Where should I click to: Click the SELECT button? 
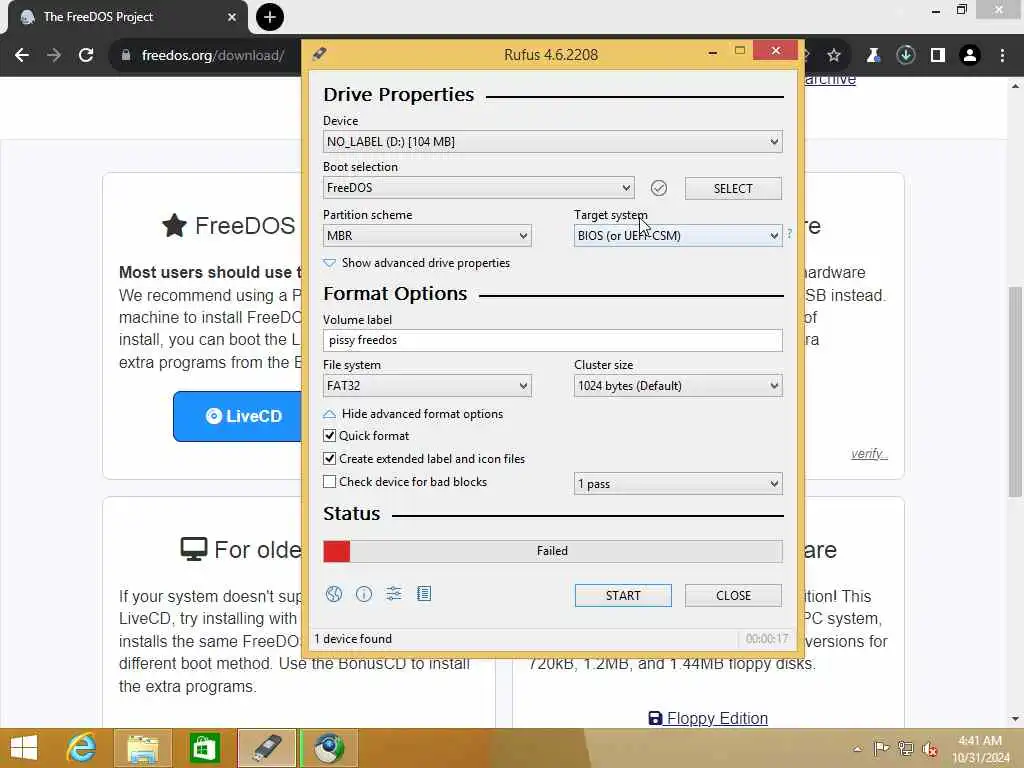733,189
